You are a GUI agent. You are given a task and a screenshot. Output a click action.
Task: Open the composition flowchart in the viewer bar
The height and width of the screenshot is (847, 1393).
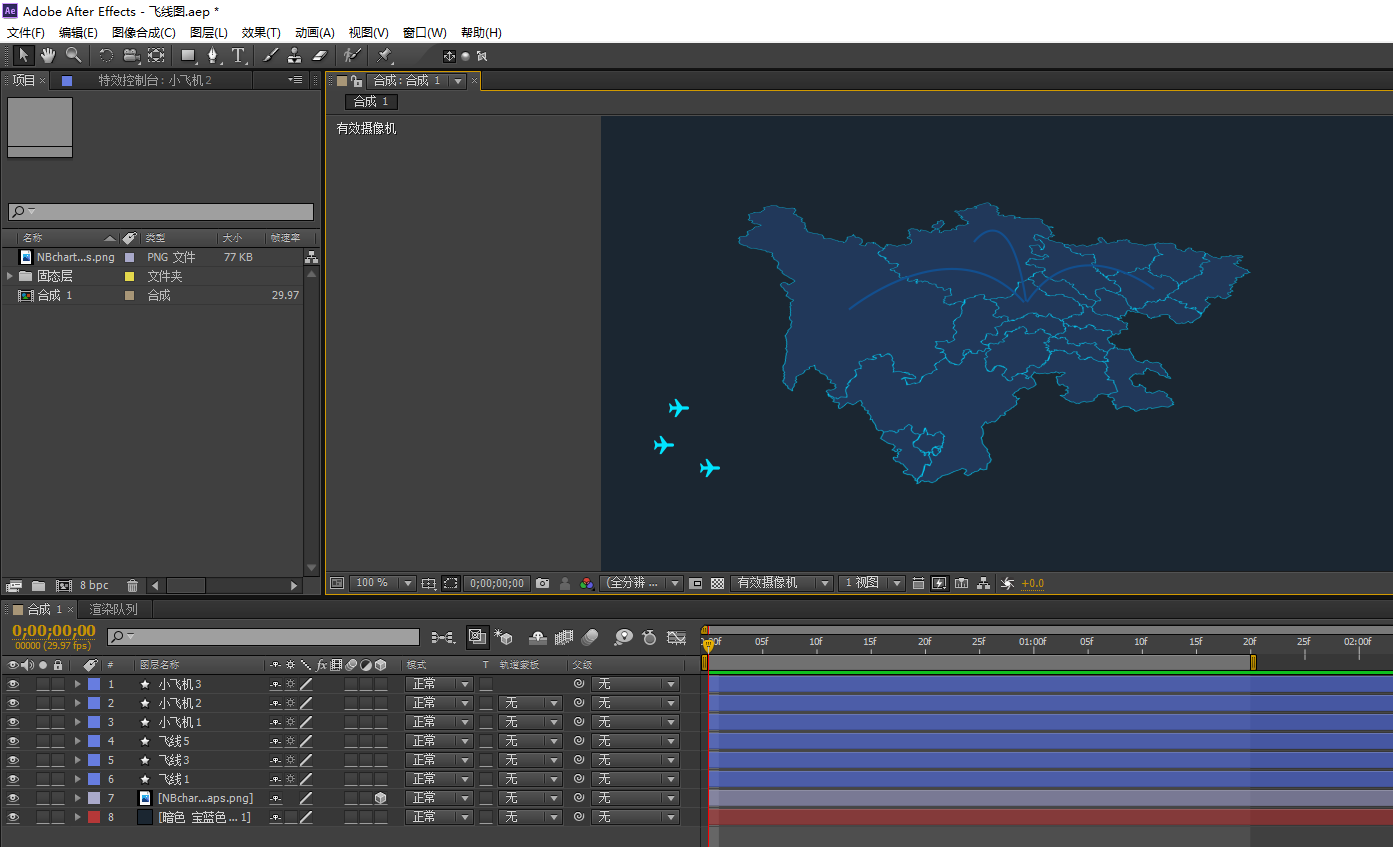984,583
